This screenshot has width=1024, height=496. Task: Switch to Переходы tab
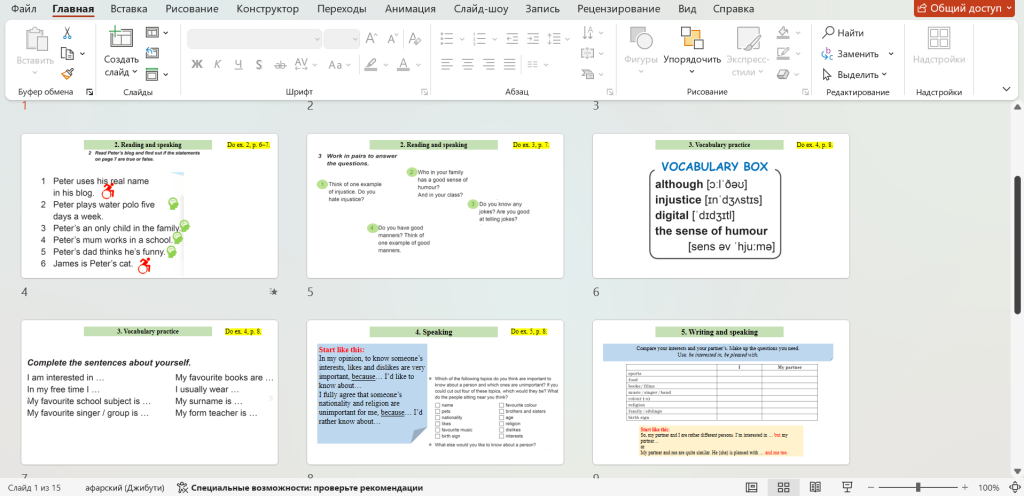[342, 9]
